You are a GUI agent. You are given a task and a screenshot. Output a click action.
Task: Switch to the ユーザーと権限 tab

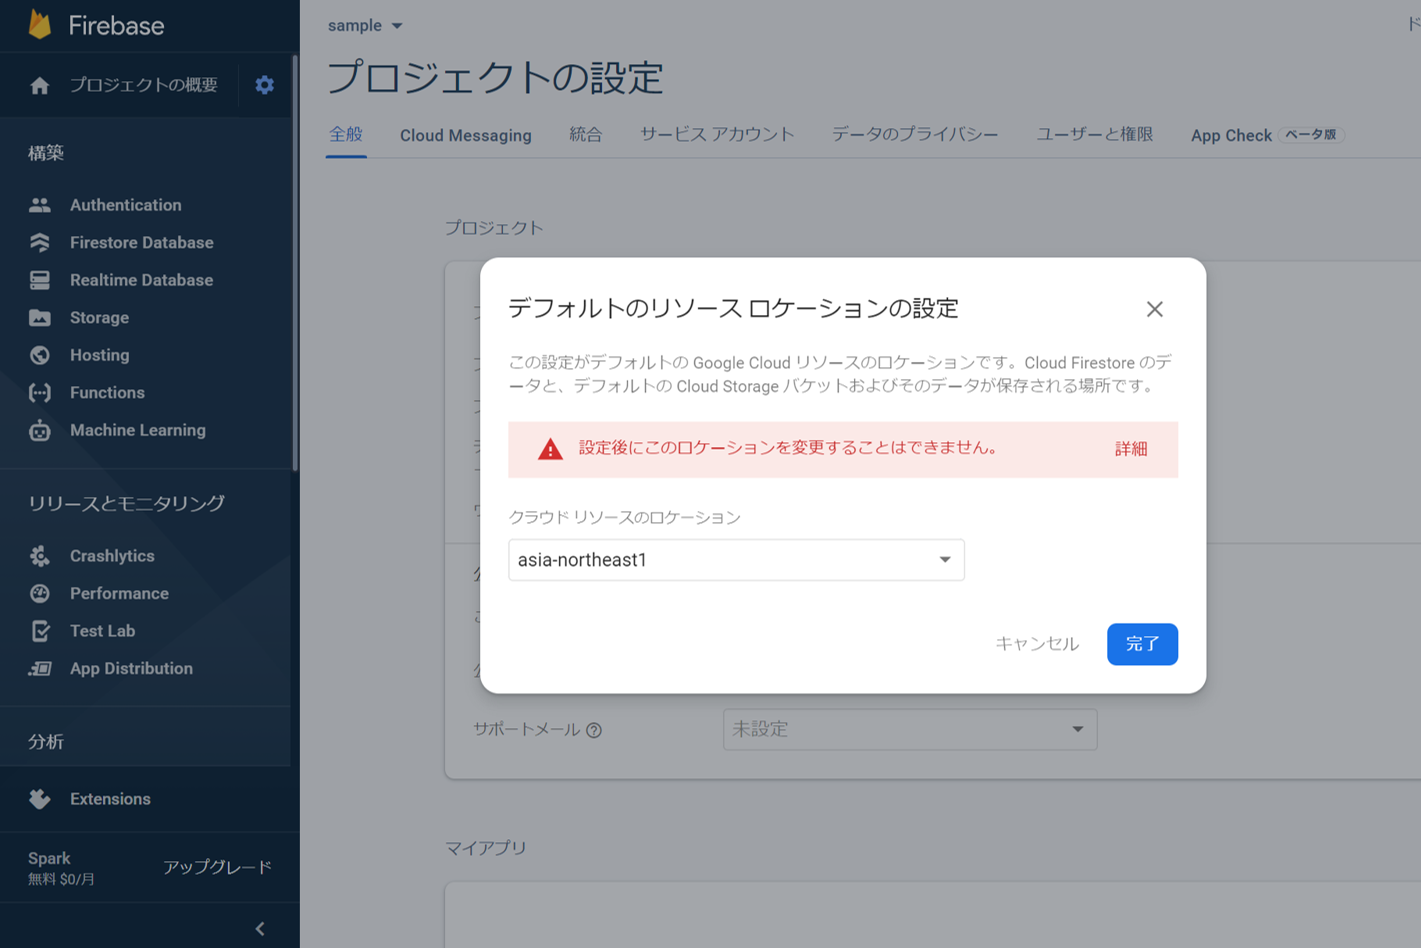1094,135
